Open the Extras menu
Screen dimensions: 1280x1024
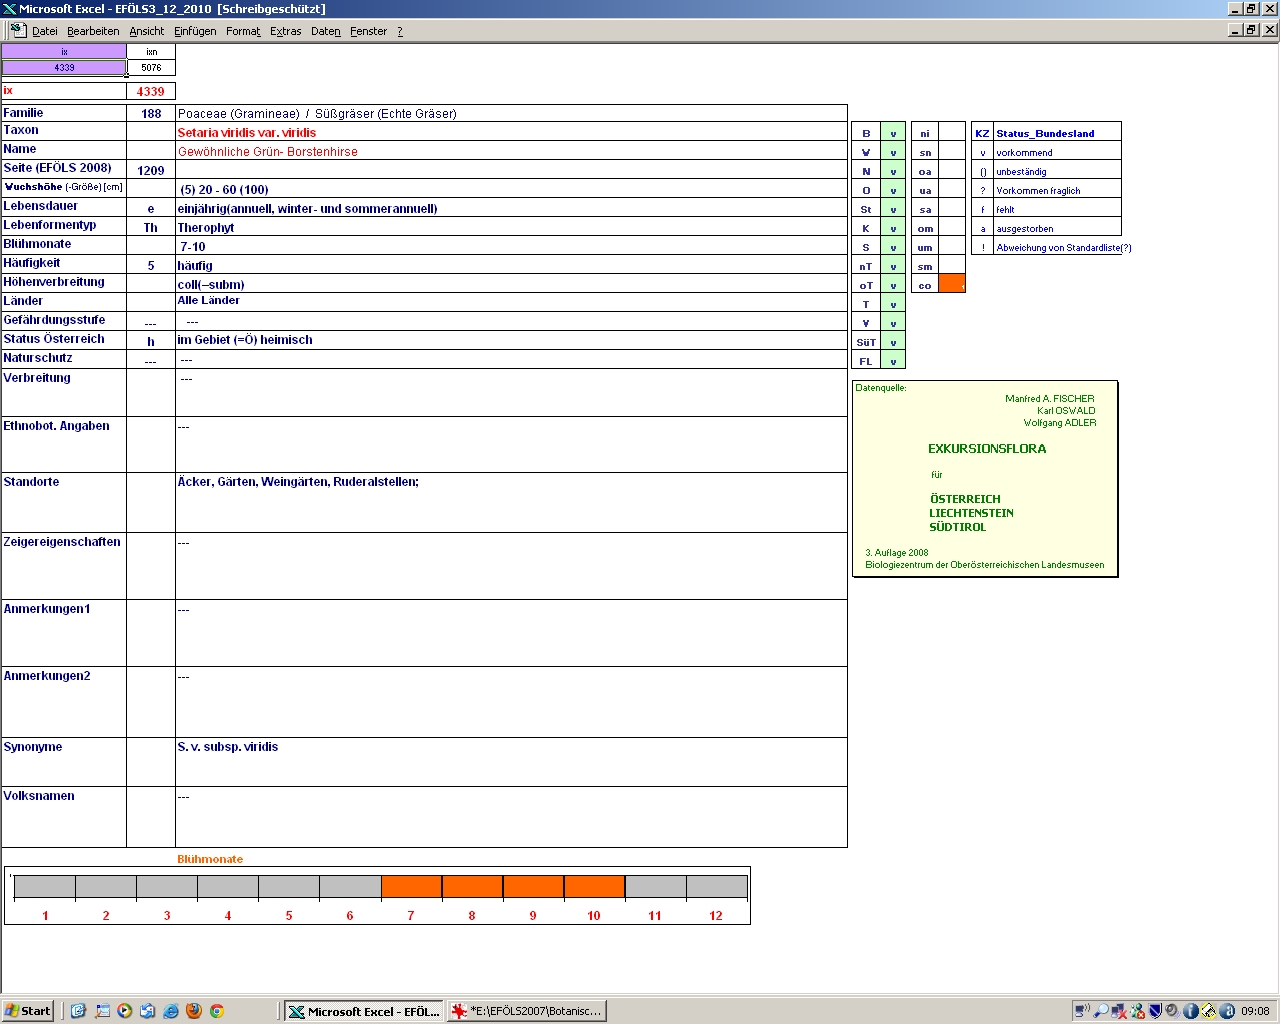pyautogui.click(x=286, y=31)
